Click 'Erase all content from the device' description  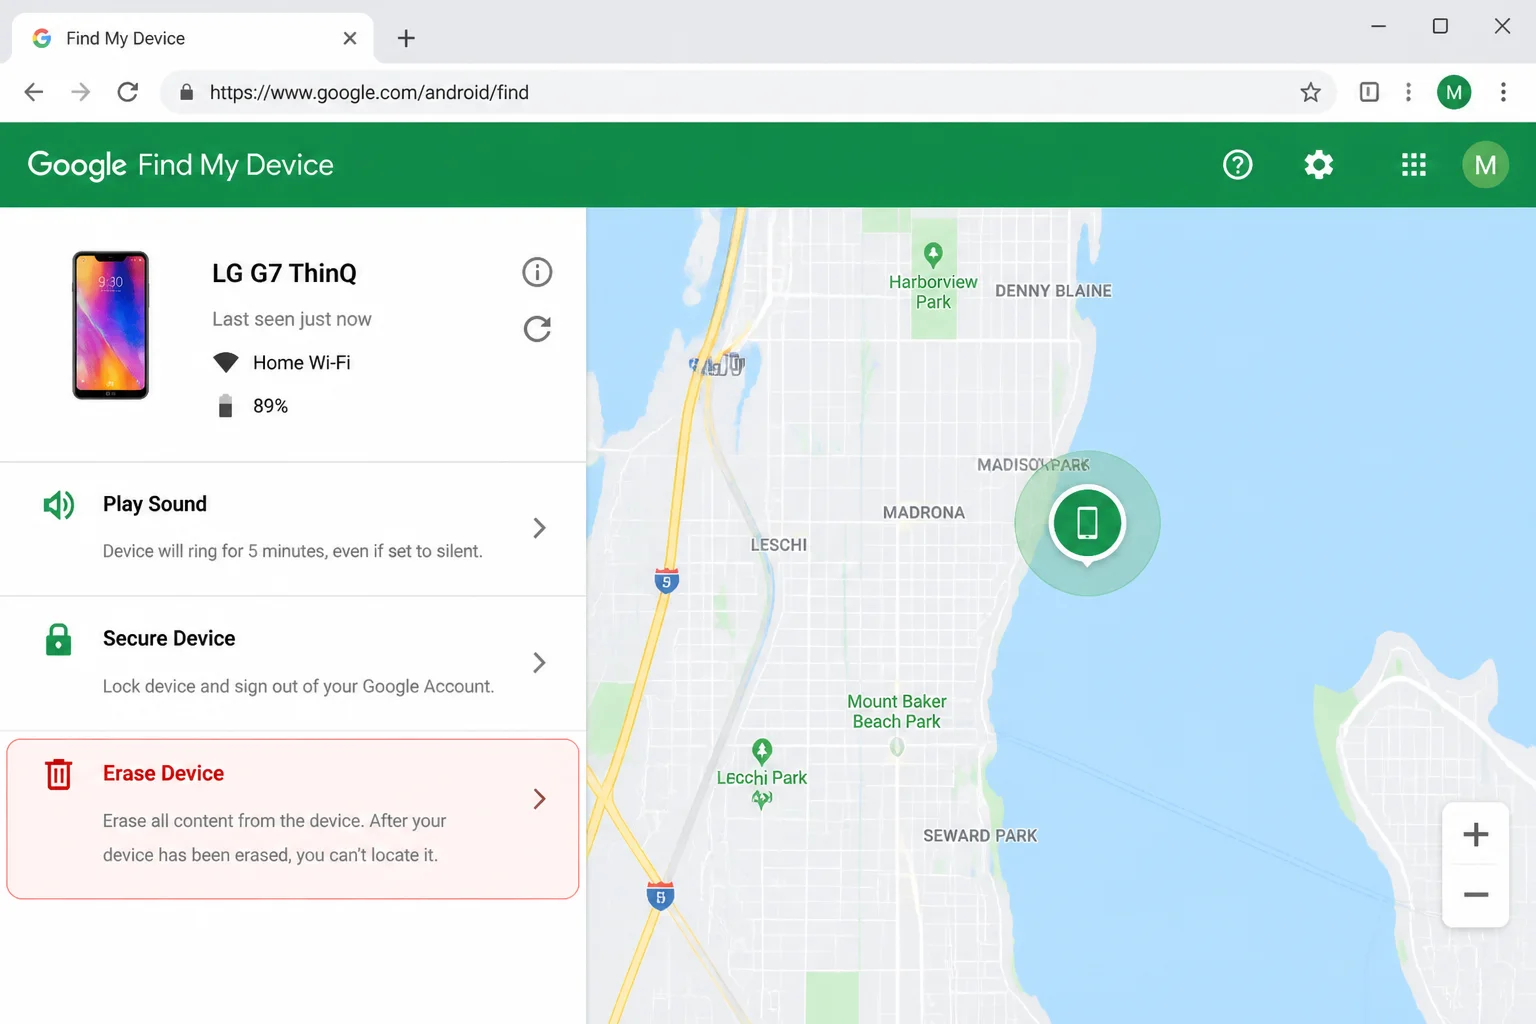coord(274,838)
